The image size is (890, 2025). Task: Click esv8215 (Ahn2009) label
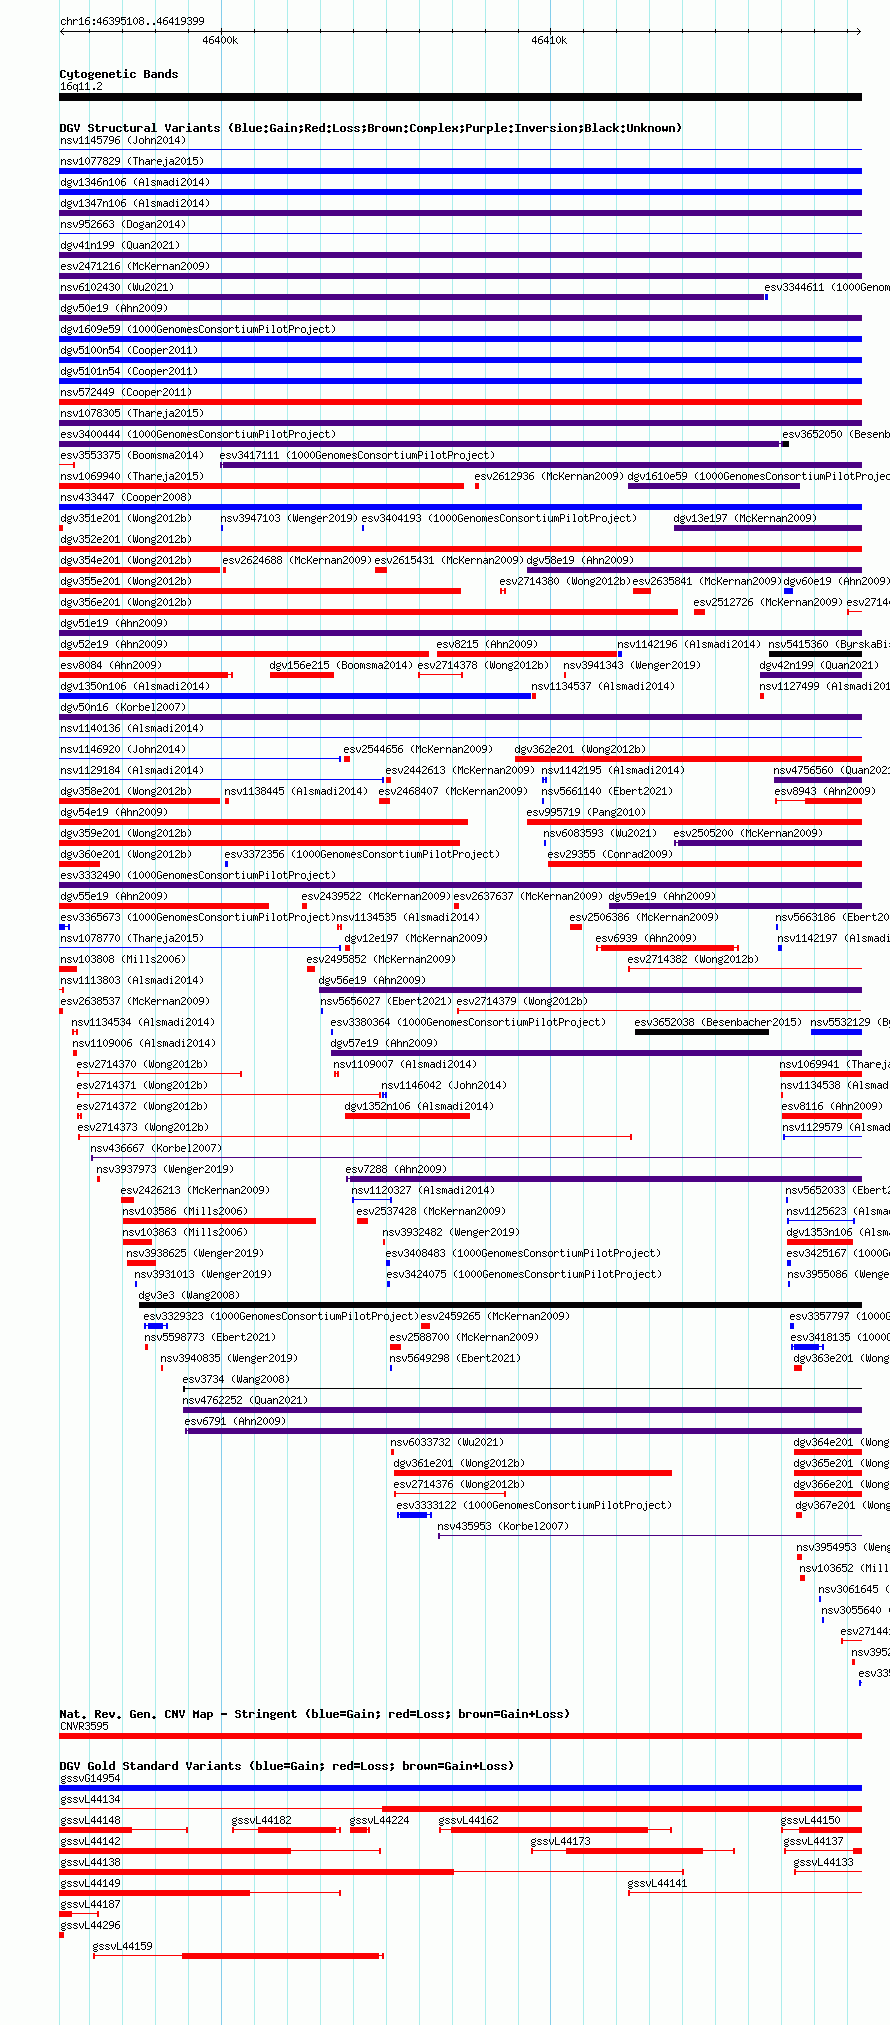coord(487,644)
